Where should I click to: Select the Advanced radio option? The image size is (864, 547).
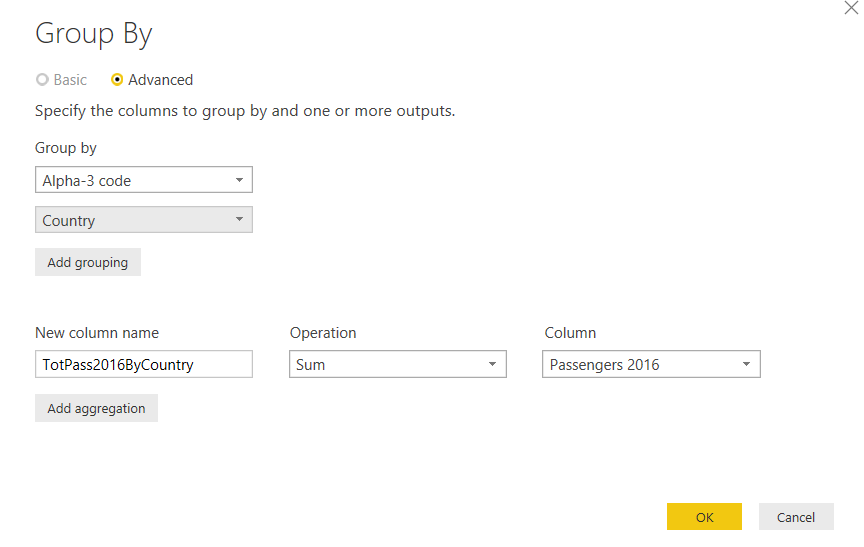[118, 80]
